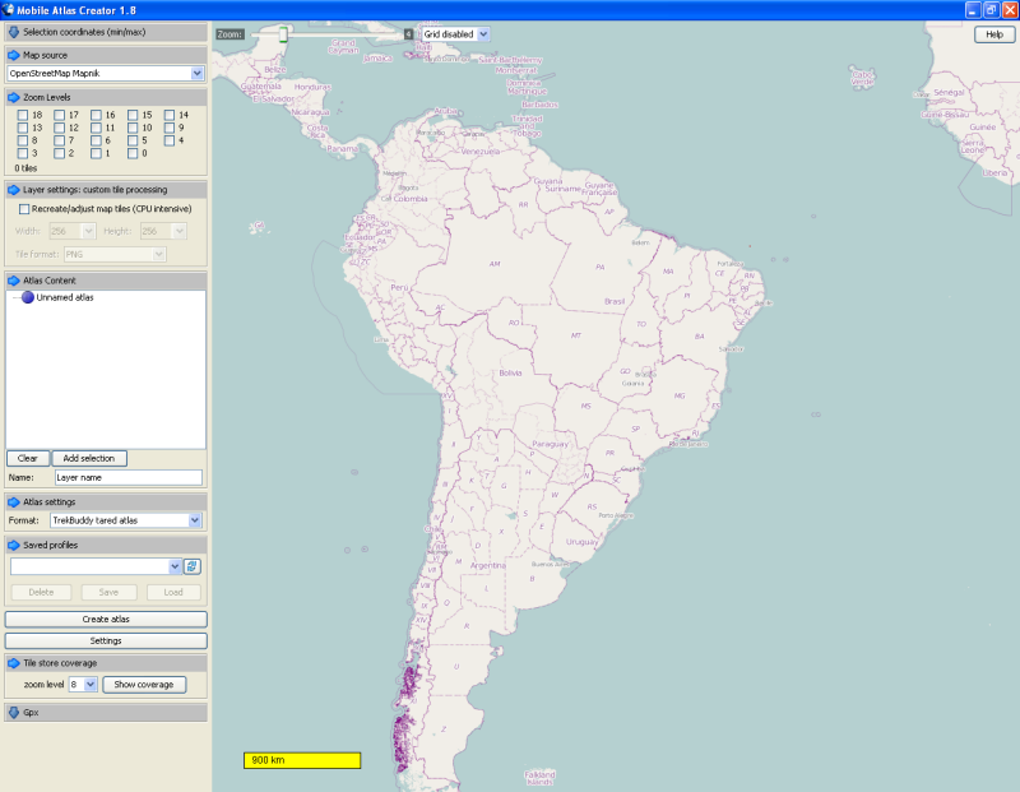The width and height of the screenshot is (1020, 792).
Task: Check zoom level 0 box
Action: point(133,153)
